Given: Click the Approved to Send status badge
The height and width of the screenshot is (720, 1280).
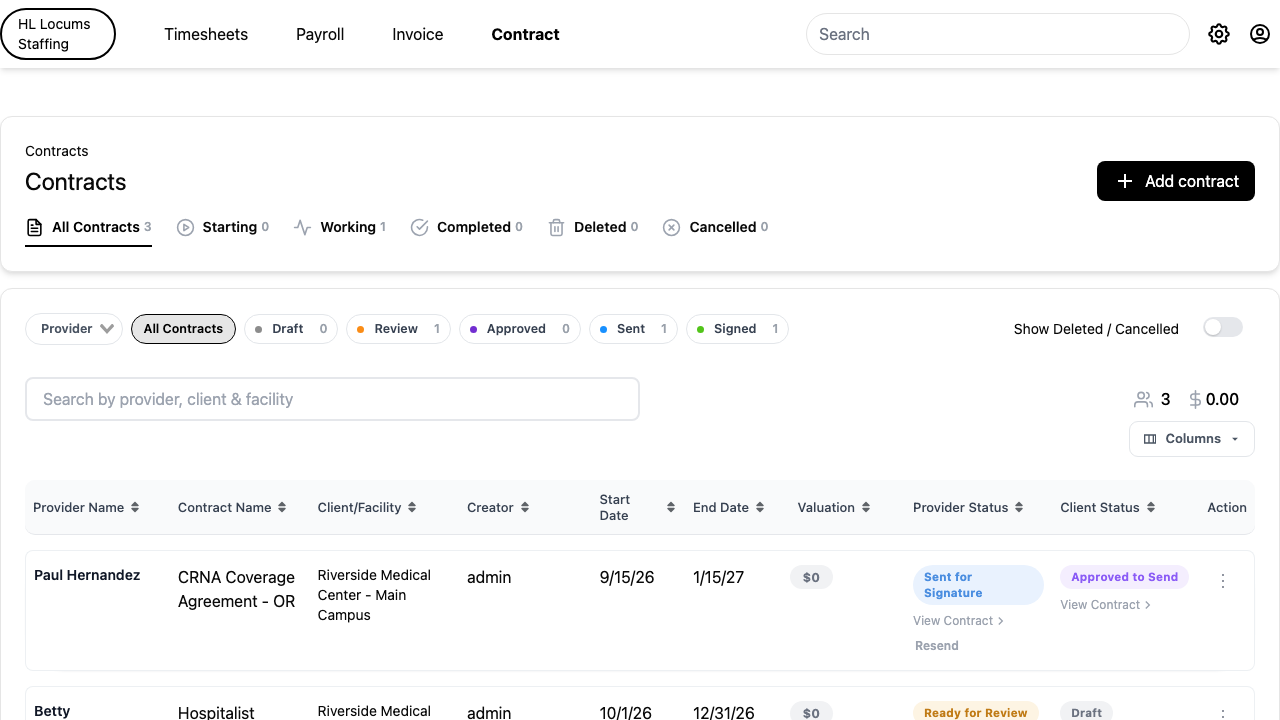Looking at the screenshot, I should tap(1124, 577).
